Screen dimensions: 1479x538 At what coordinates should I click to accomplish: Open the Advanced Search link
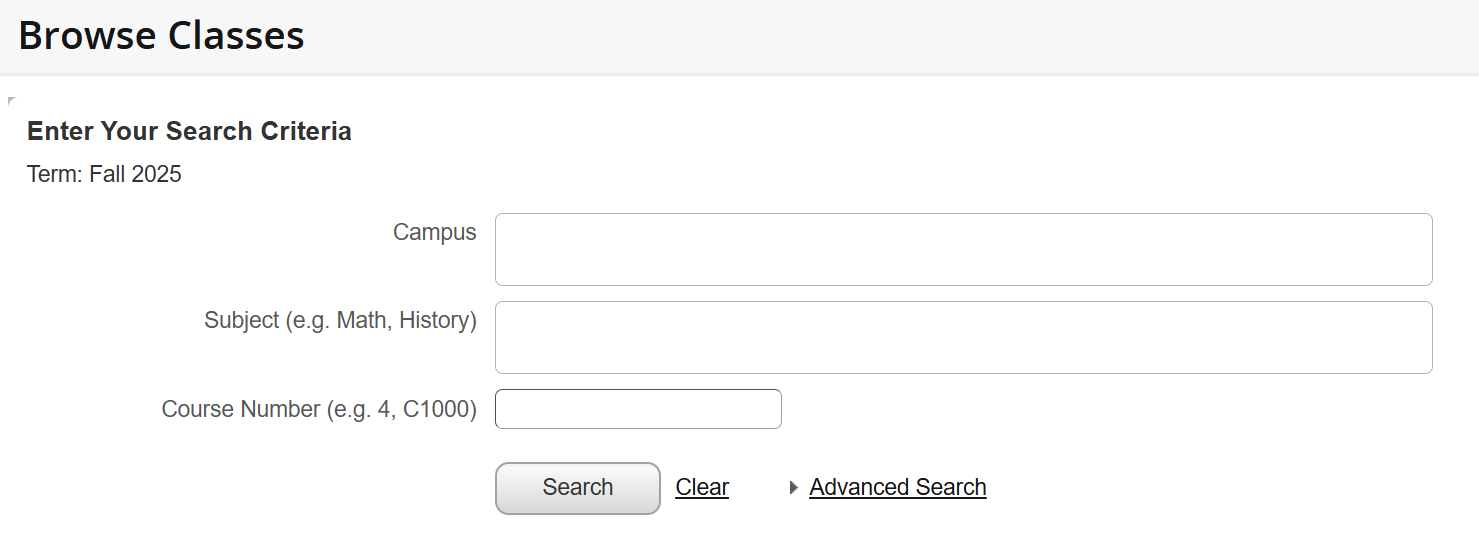897,488
